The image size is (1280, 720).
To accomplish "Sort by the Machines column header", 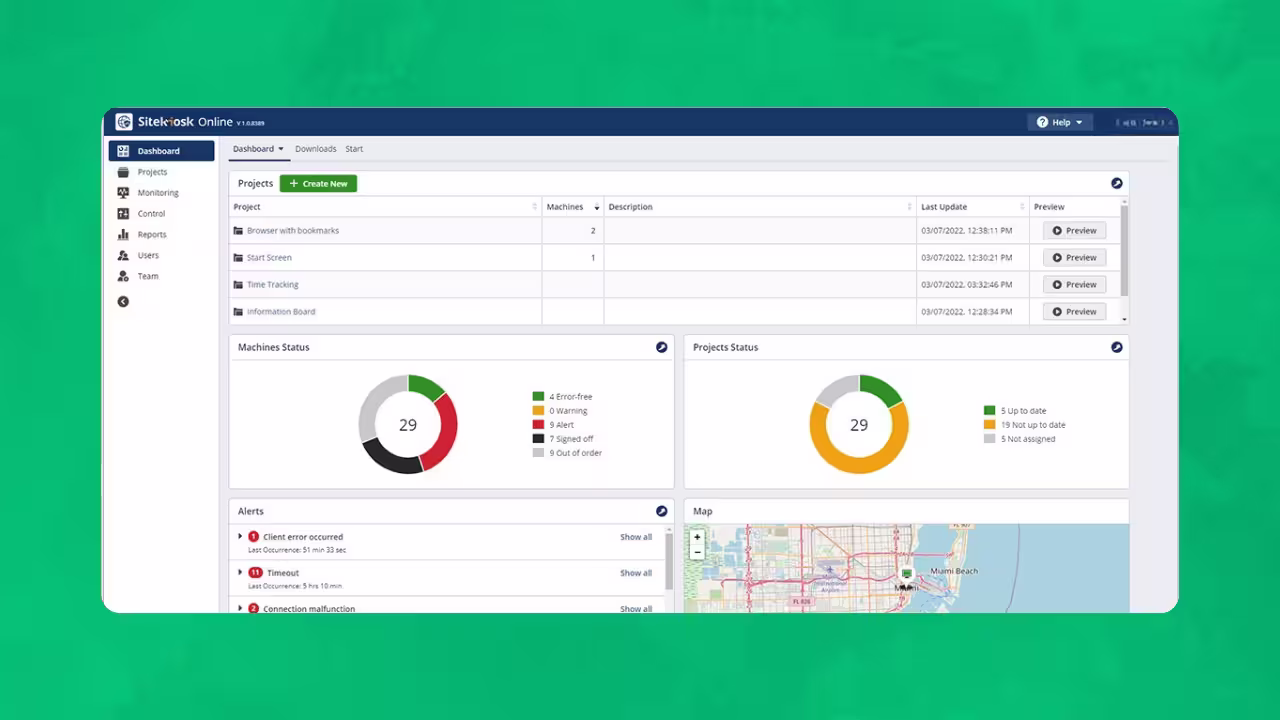I will [572, 207].
